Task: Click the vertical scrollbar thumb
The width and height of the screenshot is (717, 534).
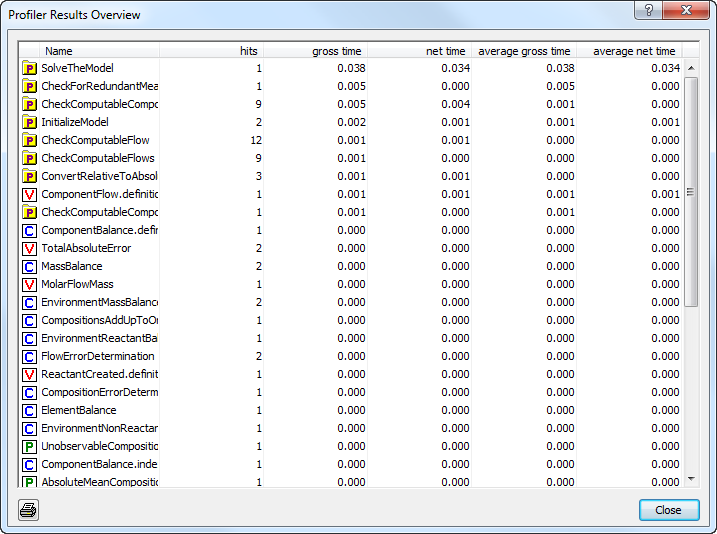Action: click(691, 192)
